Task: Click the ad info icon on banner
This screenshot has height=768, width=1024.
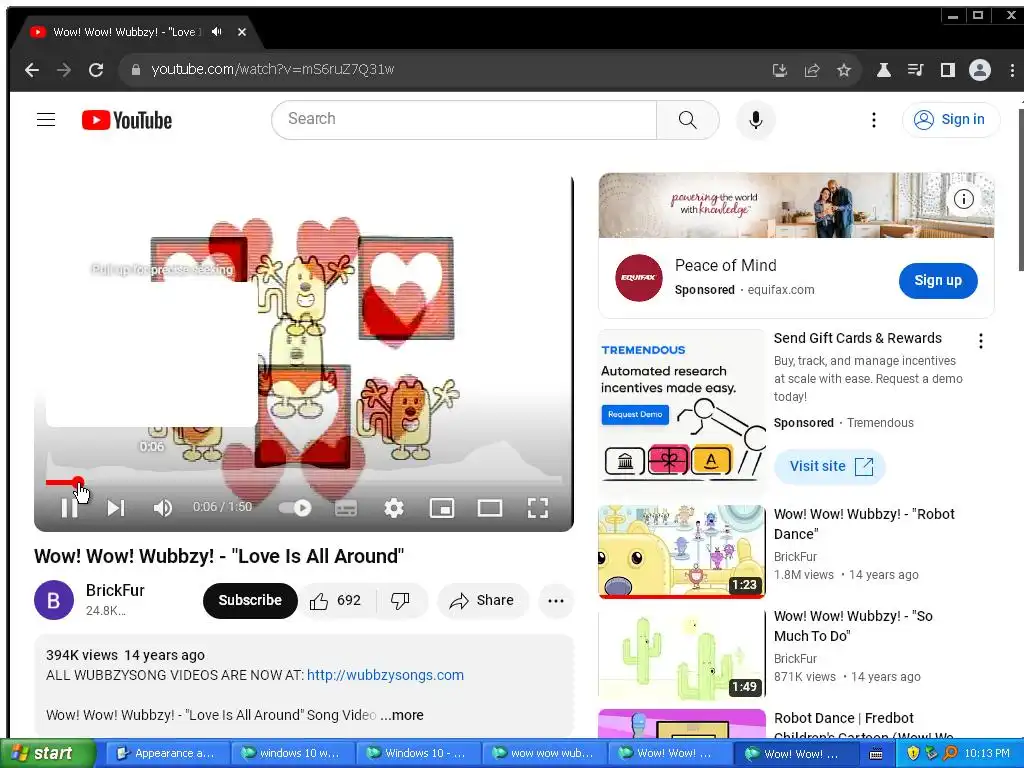Action: 964,199
